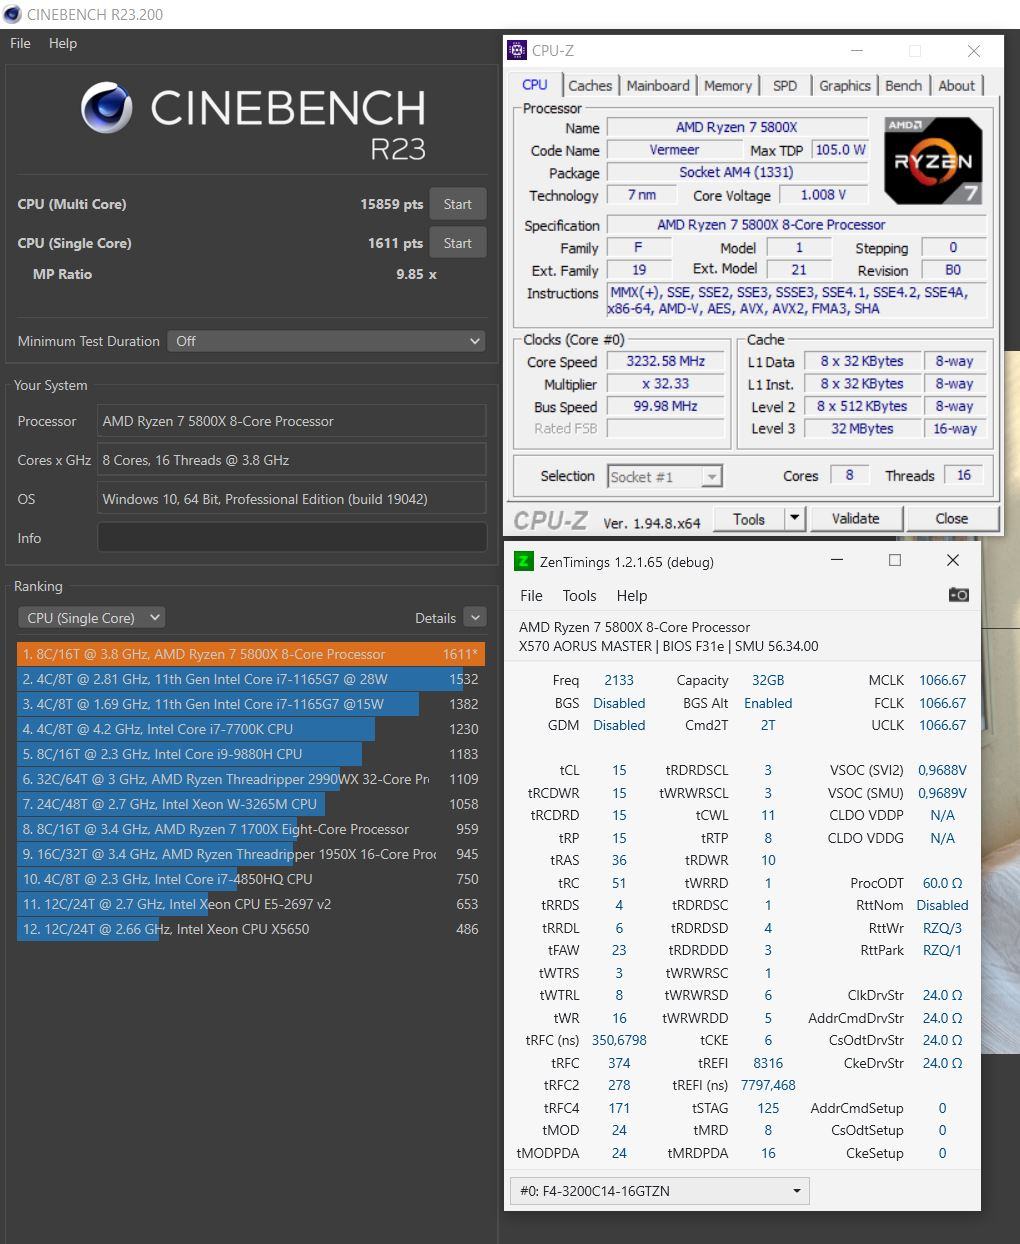1020x1244 pixels.
Task: Select ranking row Threadripper 1950X
Action: point(251,854)
